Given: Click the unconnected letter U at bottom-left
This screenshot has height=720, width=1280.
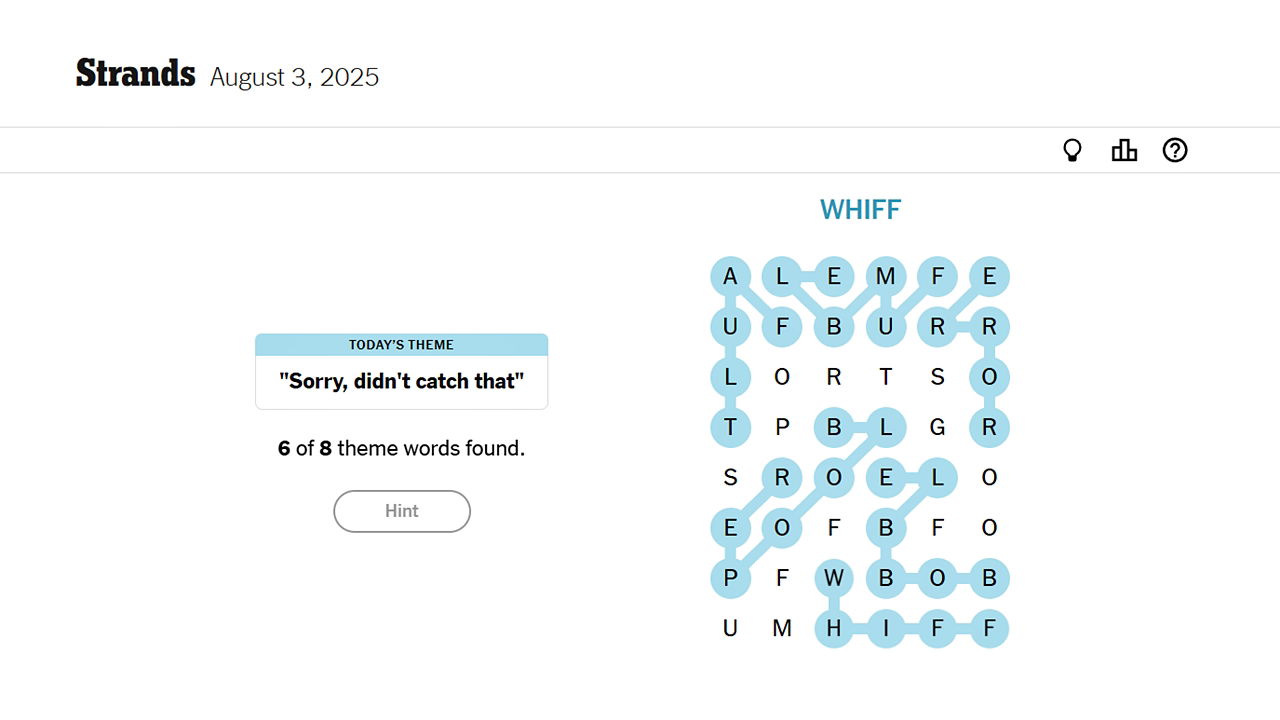Looking at the screenshot, I should click(730, 629).
